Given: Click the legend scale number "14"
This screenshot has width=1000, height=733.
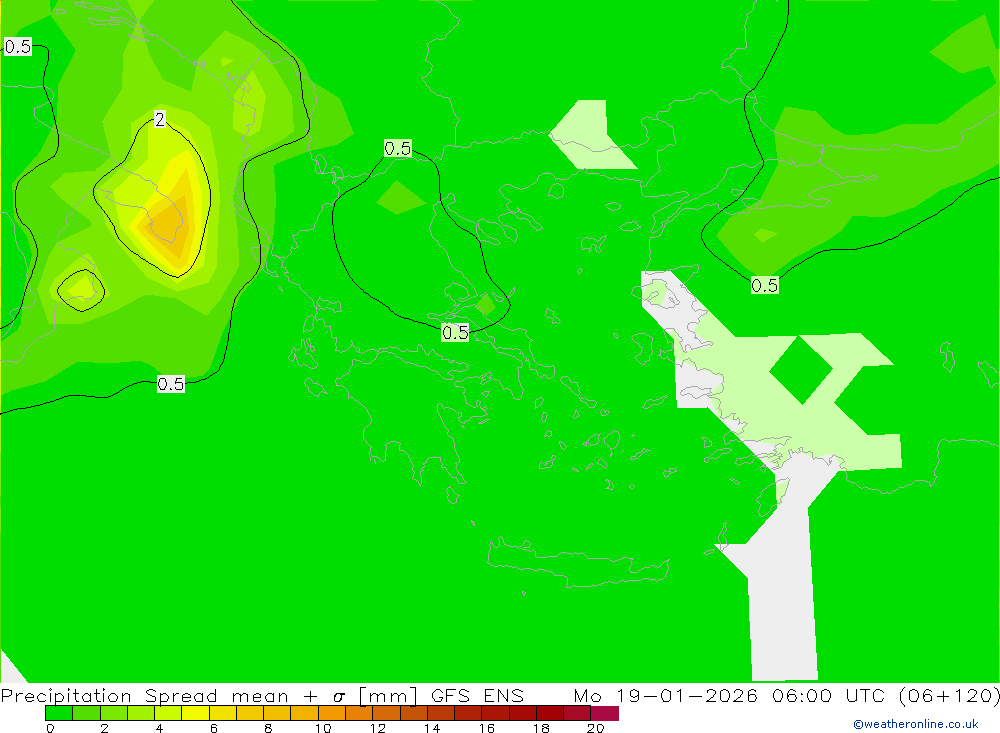Looking at the screenshot, I should tap(432, 728).
